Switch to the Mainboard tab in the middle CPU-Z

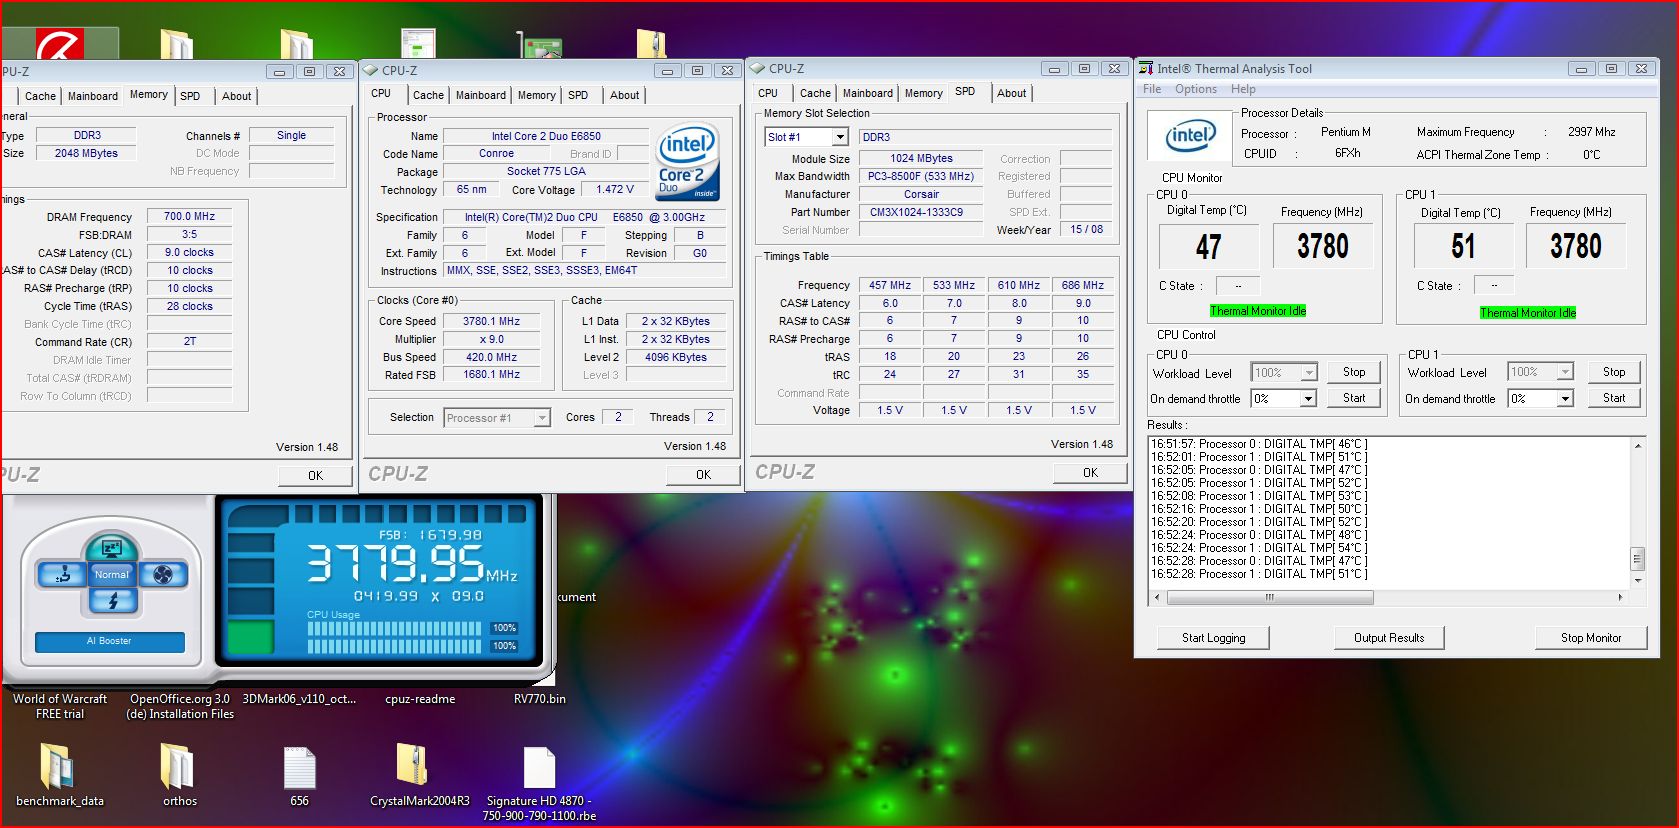[x=481, y=95]
